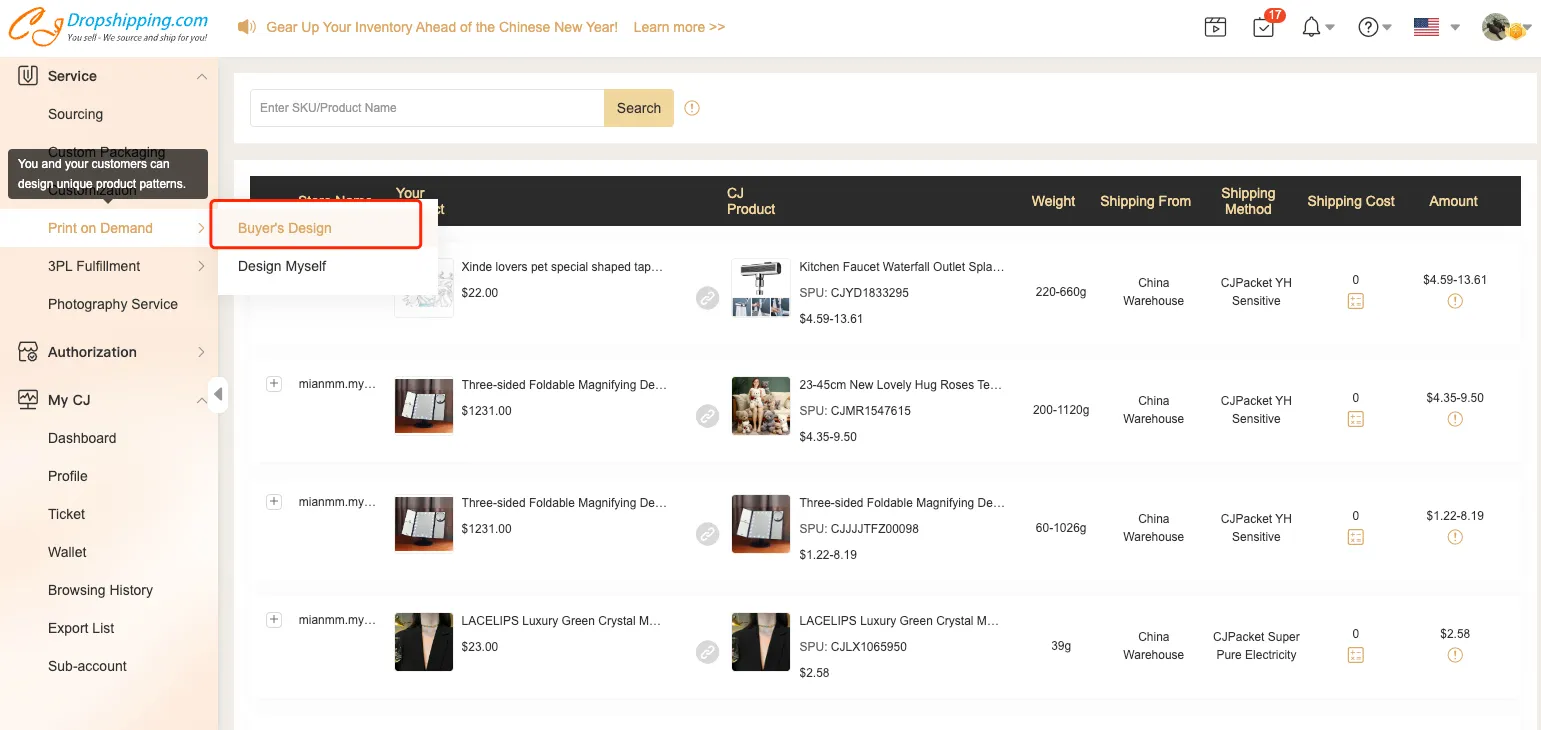
Task: Open the US flag language dropdown
Action: (1436, 27)
